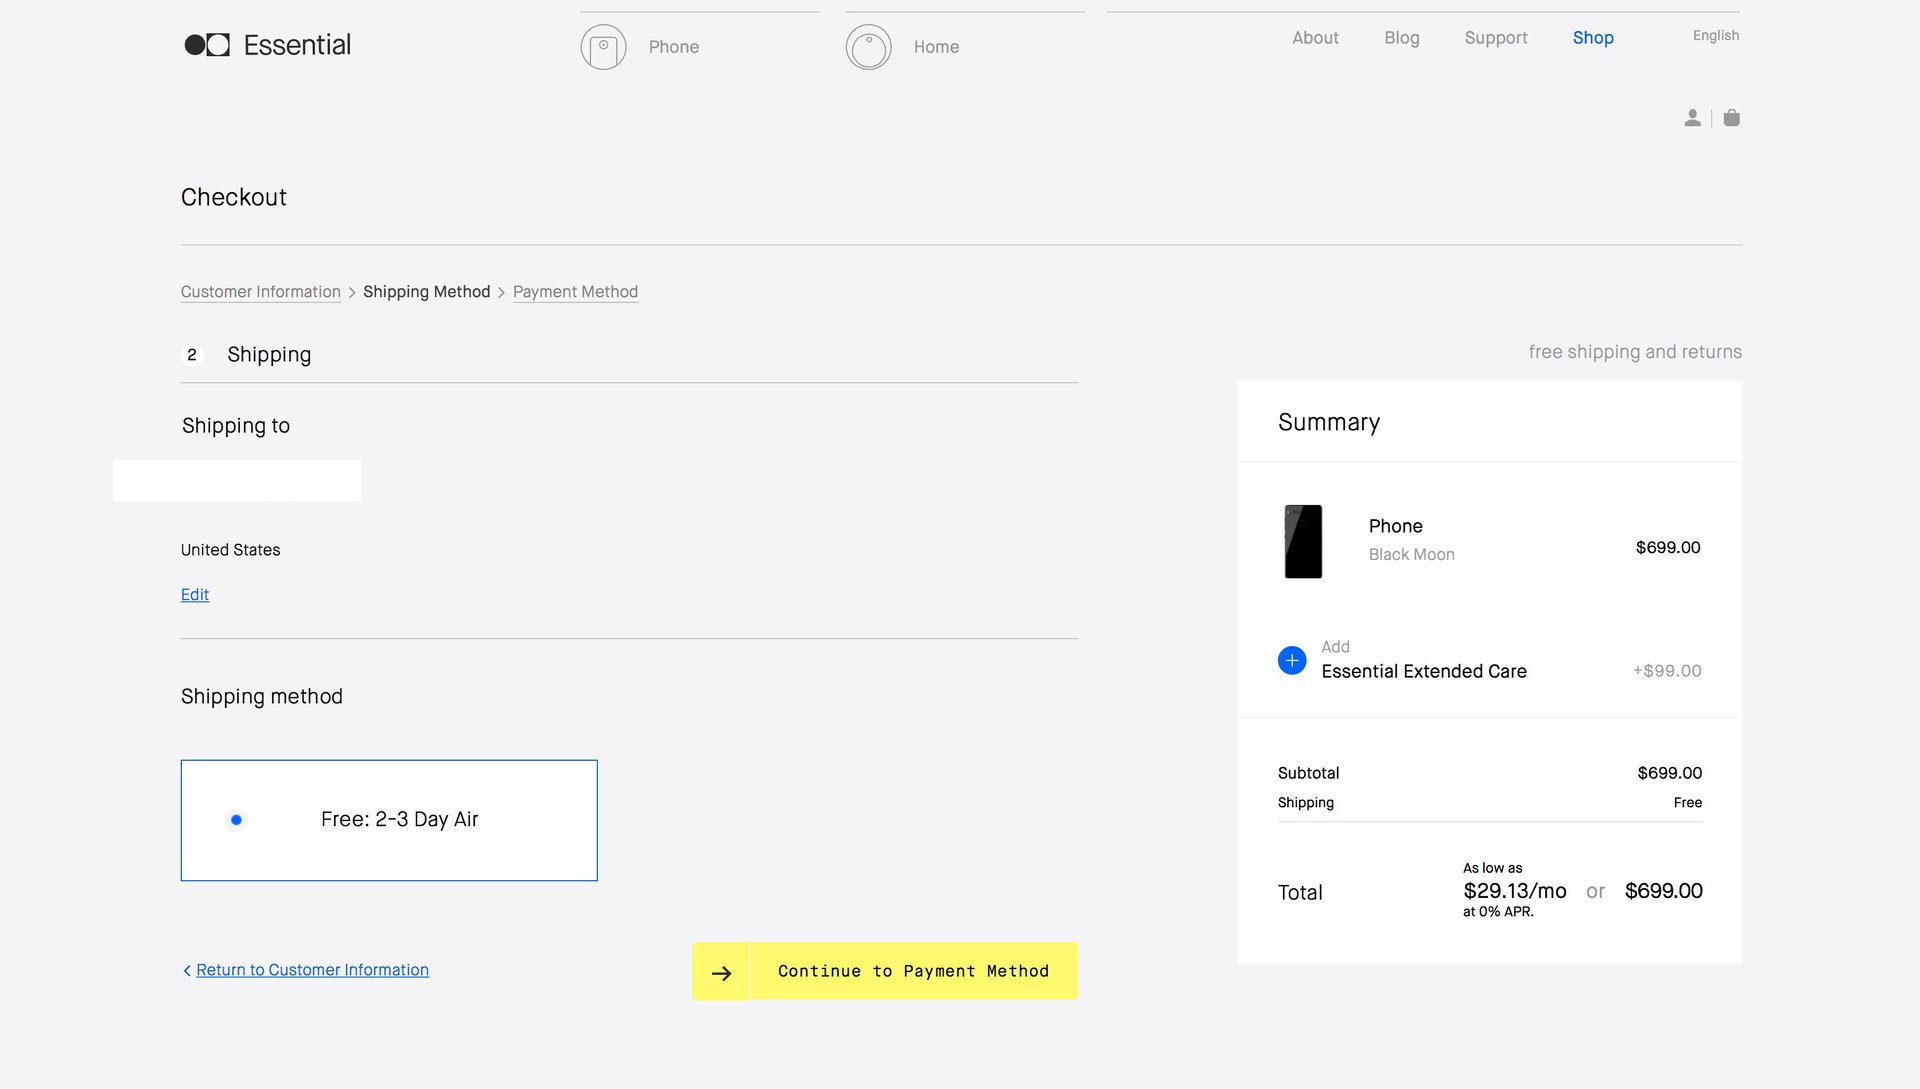1920x1089 pixels.
Task: Click the back chevron before Return link
Action: 187,971
